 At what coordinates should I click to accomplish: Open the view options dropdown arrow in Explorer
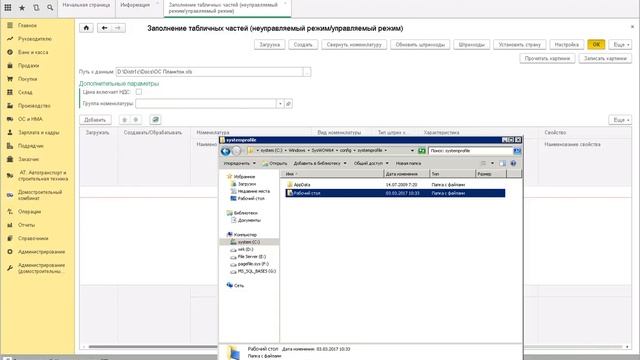[x=492, y=163]
